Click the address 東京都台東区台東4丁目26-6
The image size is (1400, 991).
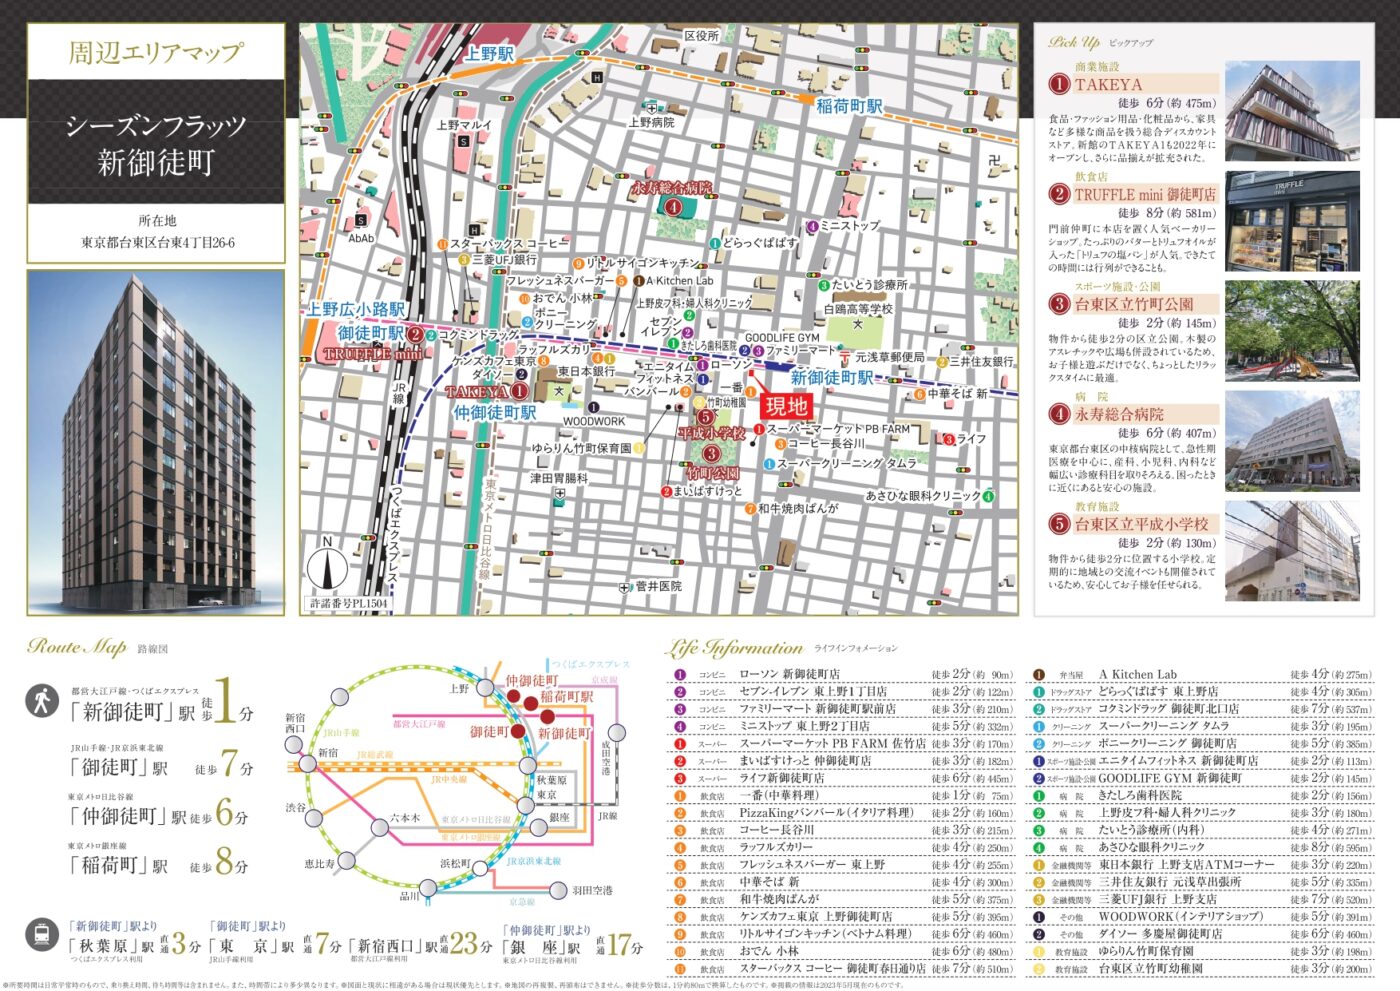coord(157,242)
